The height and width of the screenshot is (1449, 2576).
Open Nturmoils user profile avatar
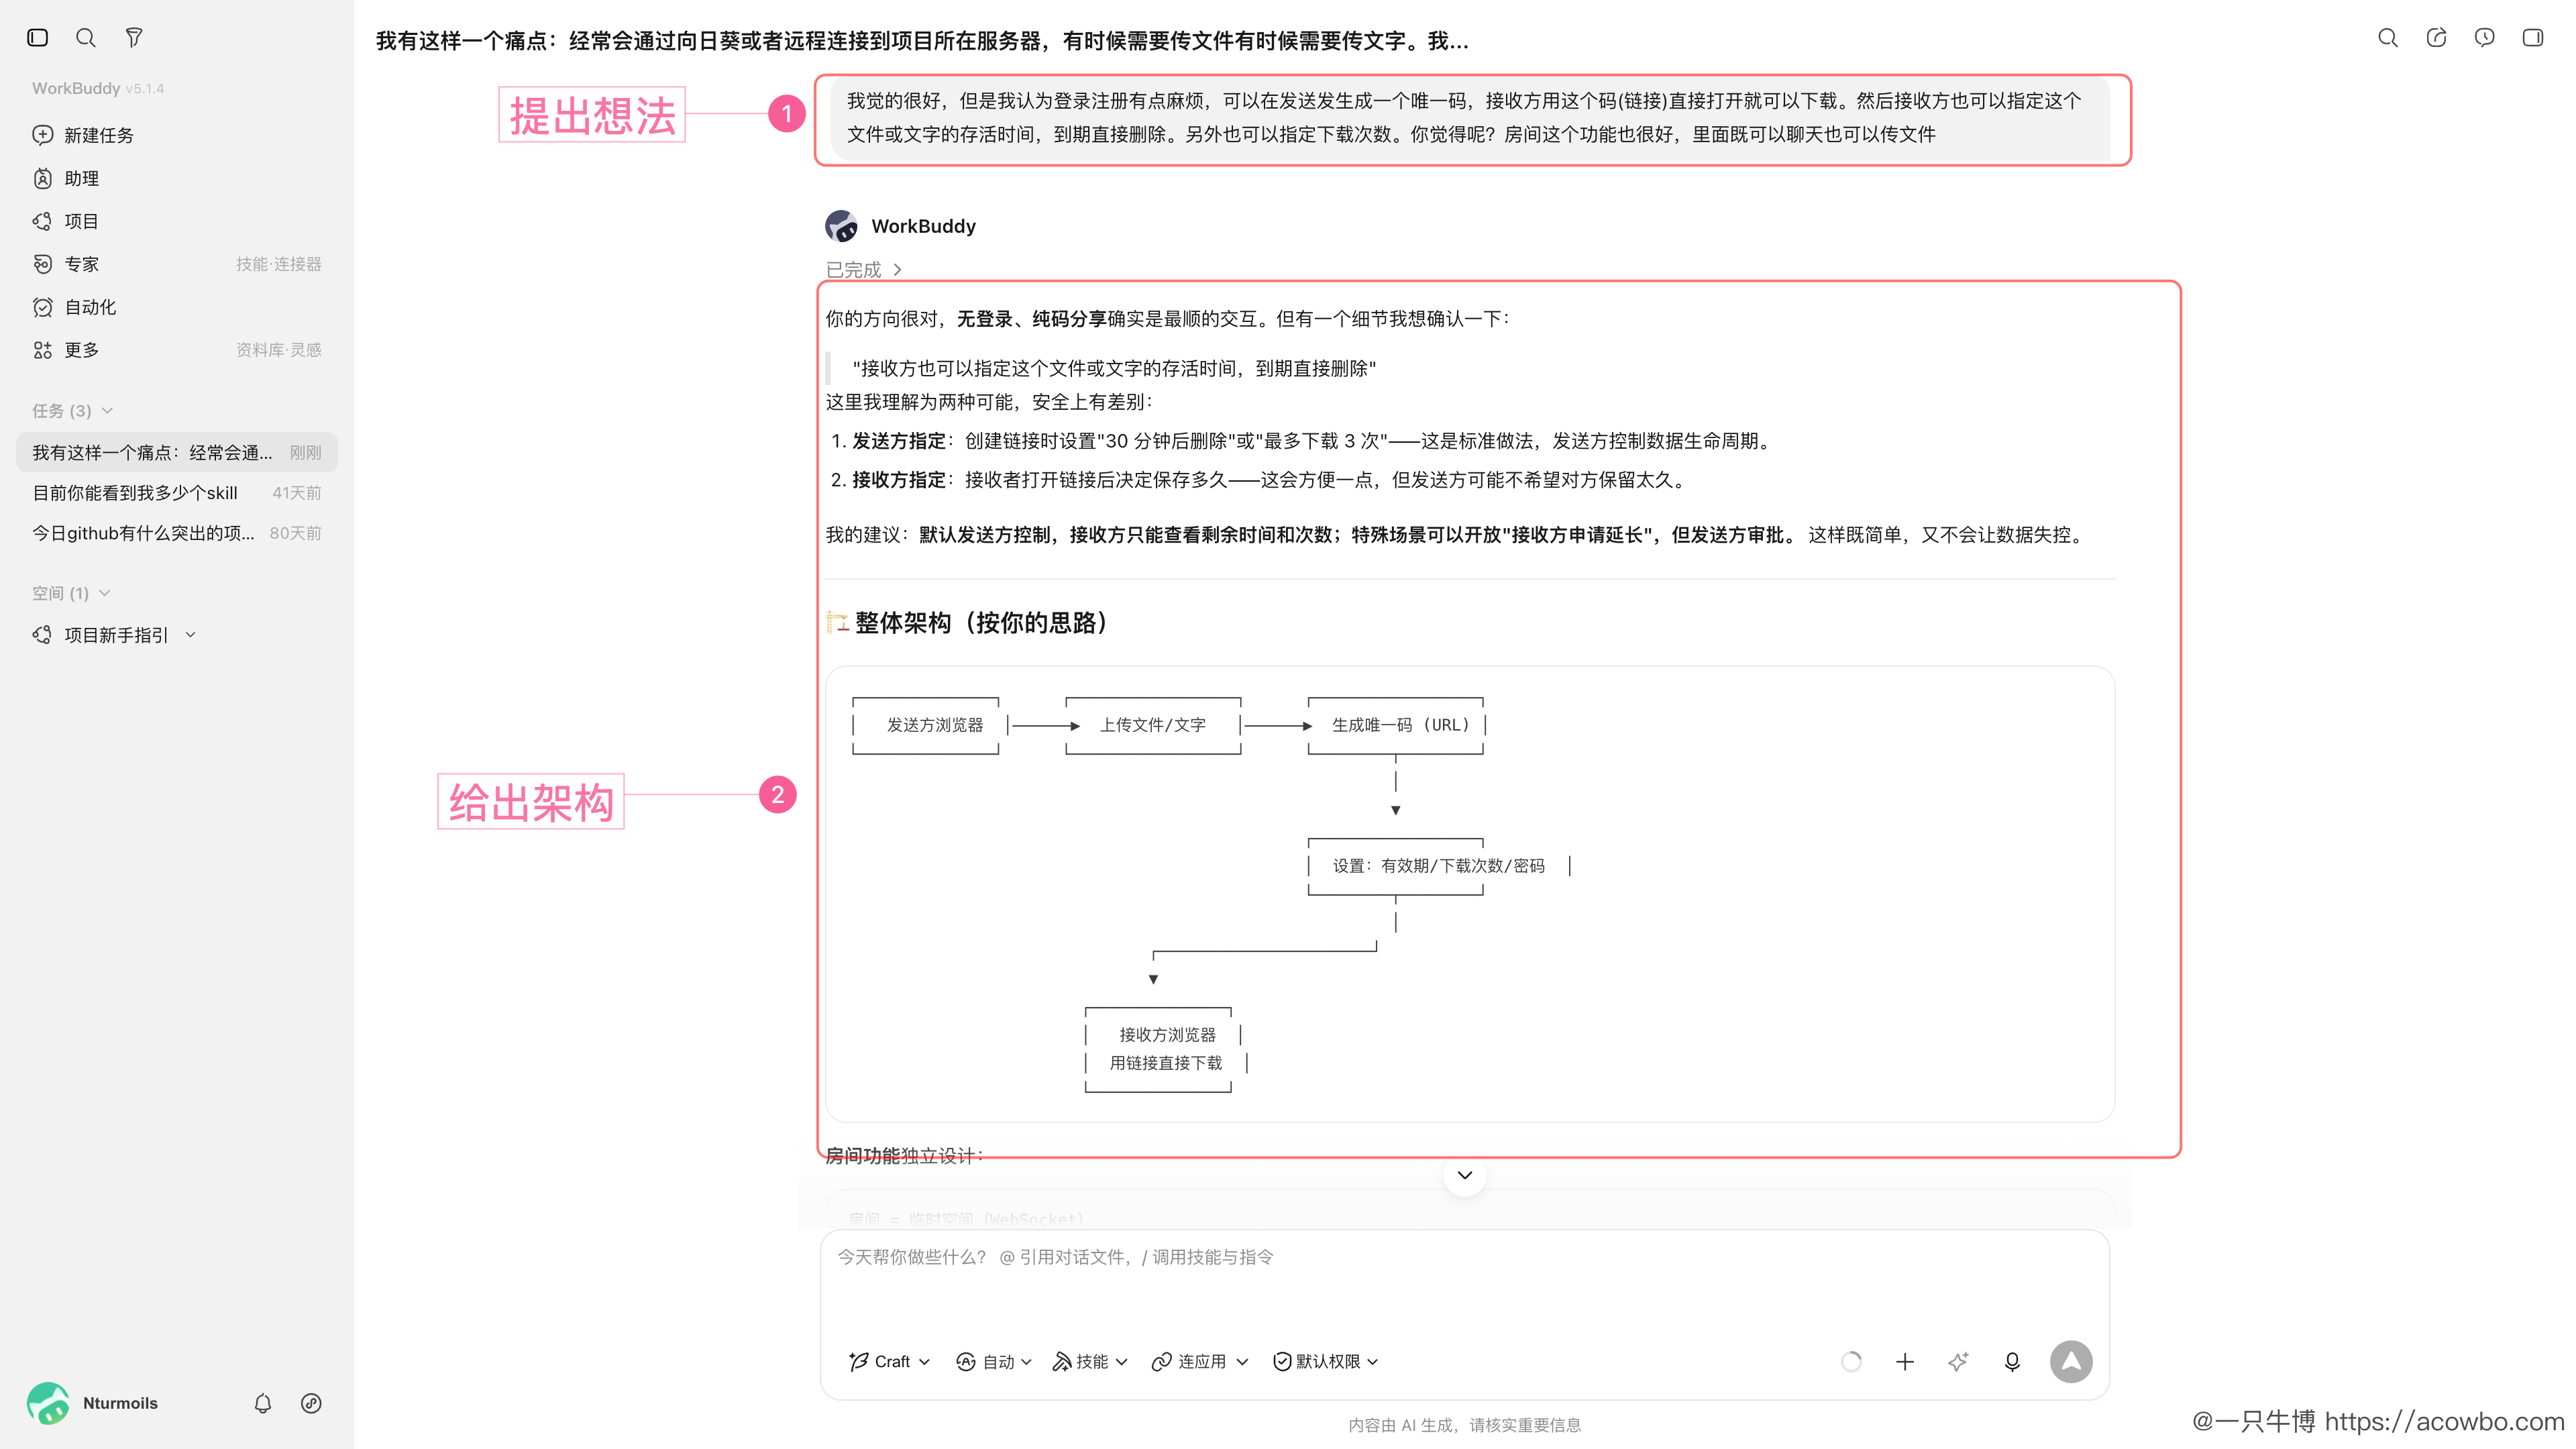click(48, 1403)
